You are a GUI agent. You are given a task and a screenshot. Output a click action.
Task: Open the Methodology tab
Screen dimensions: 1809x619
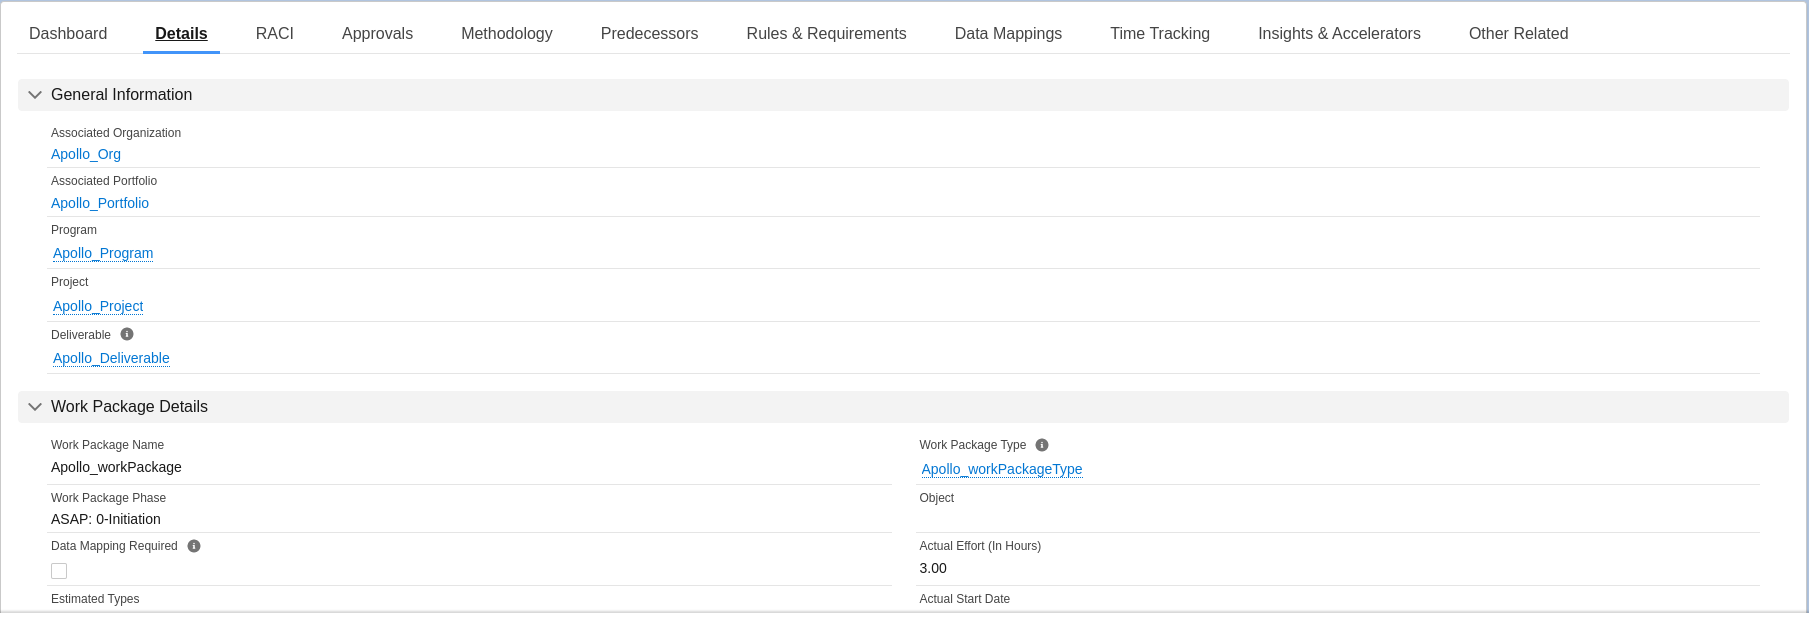[507, 33]
